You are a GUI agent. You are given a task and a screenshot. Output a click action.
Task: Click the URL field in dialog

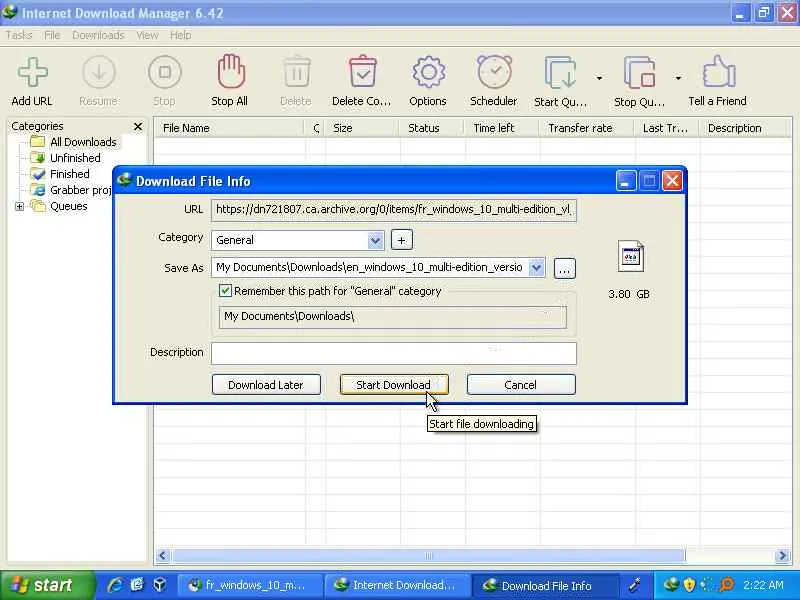click(394, 210)
